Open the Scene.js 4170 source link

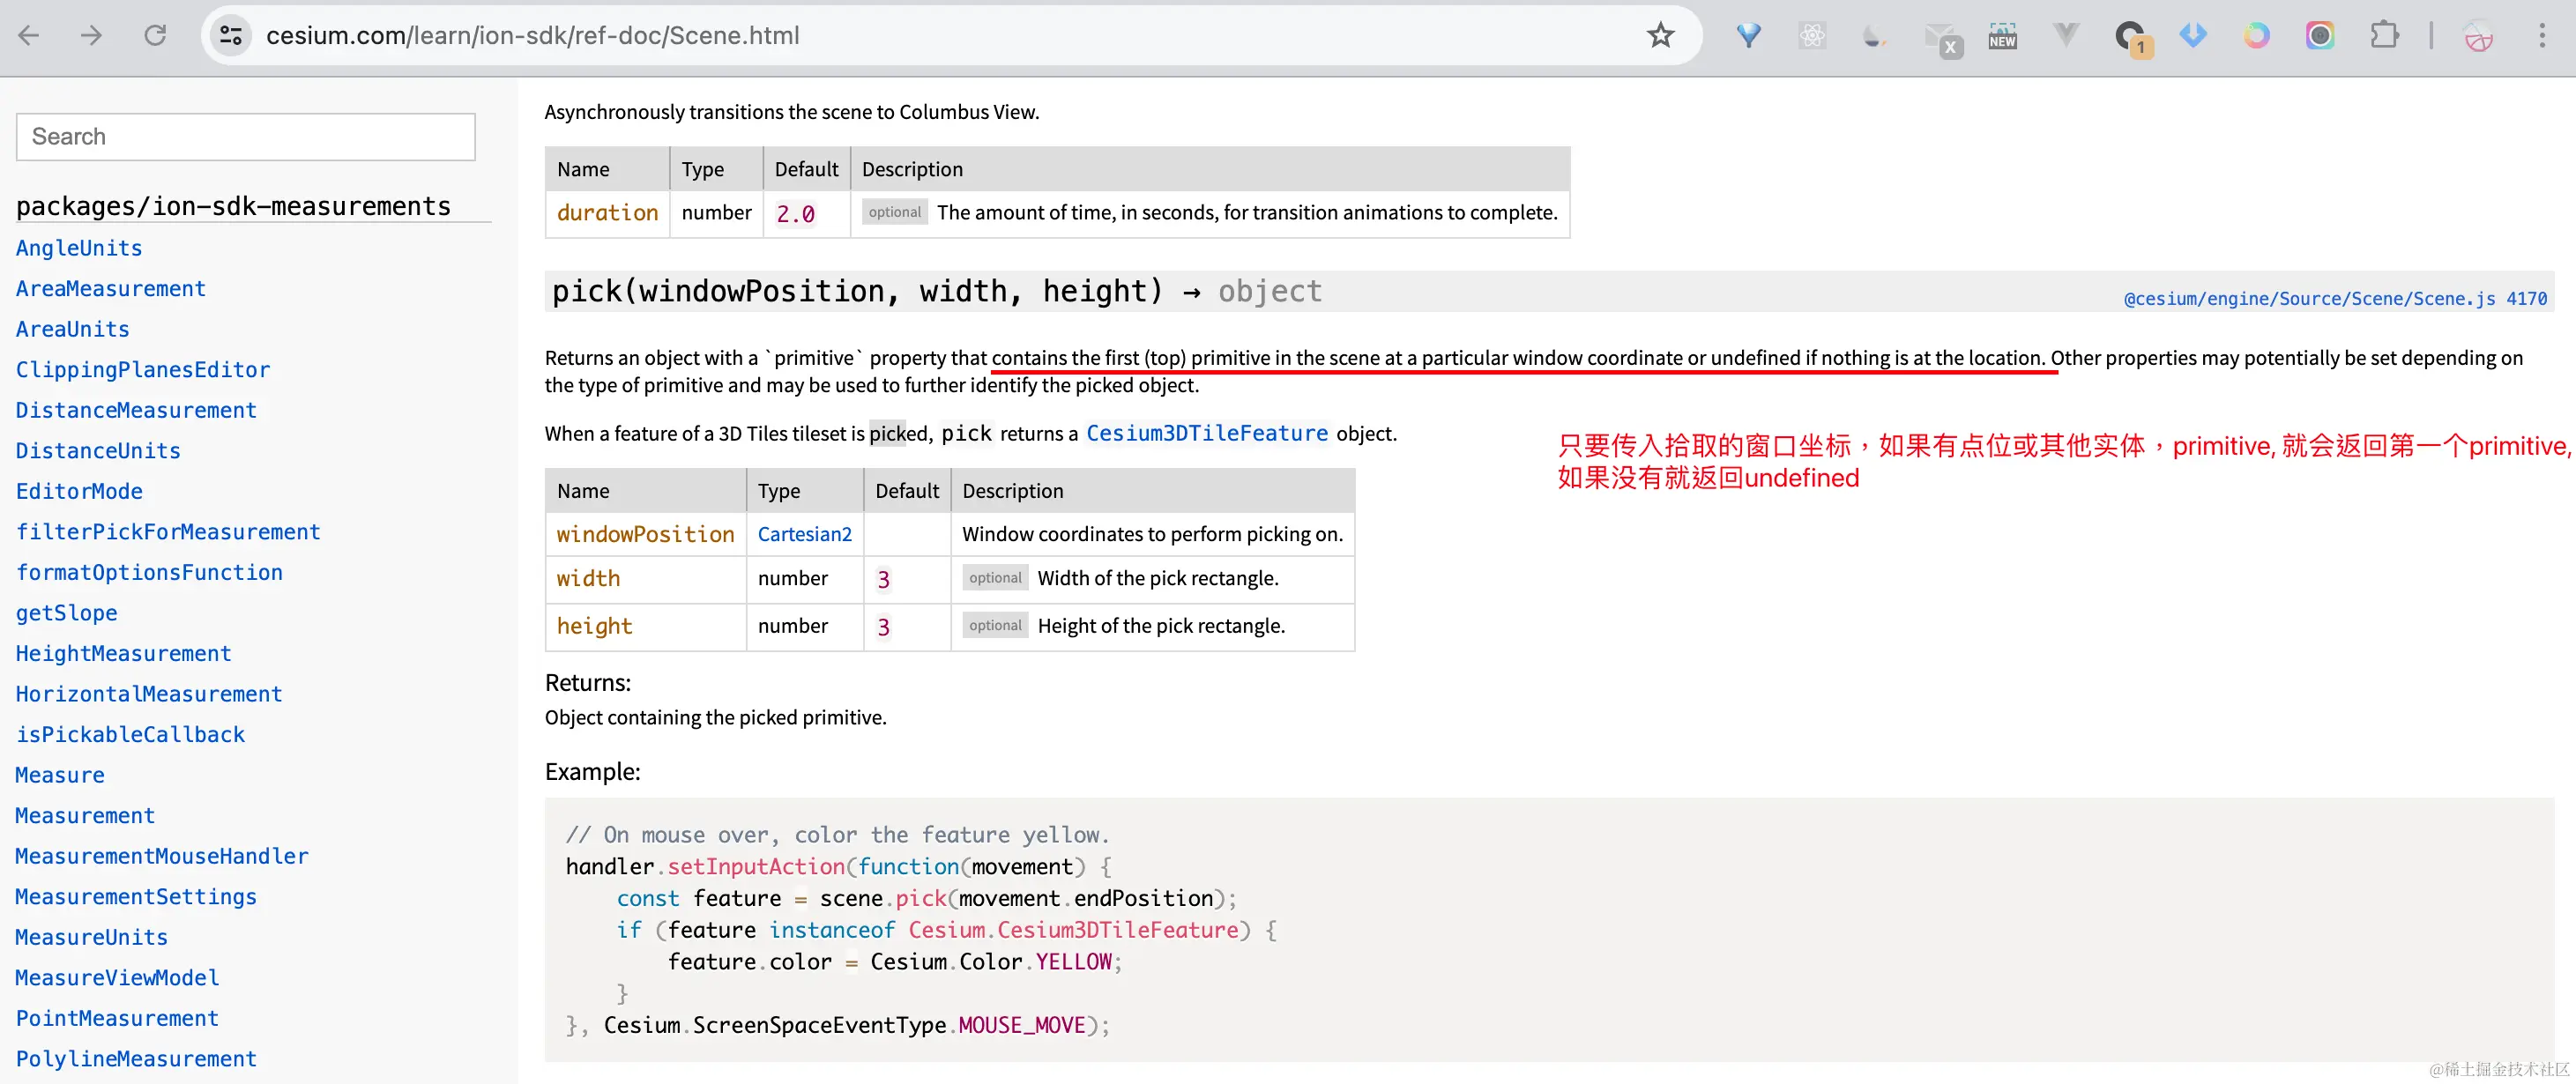[x=2334, y=299]
